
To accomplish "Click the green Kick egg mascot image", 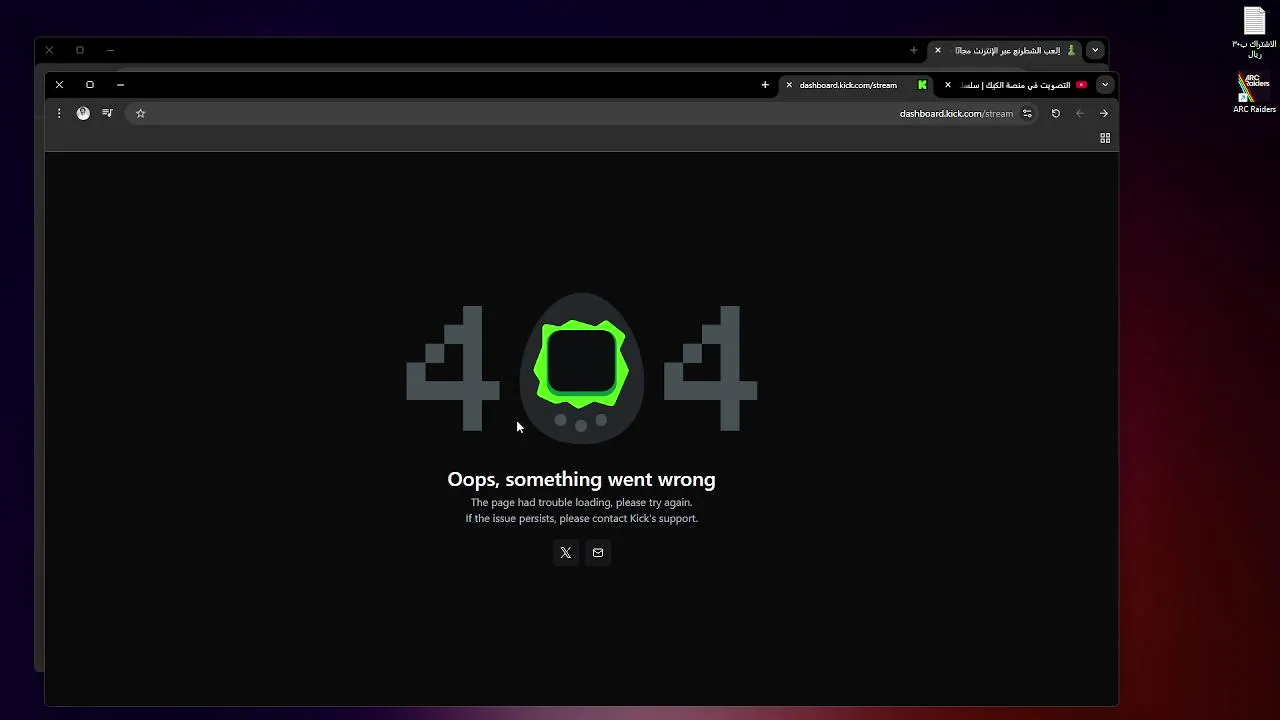I will pos(581,368).
